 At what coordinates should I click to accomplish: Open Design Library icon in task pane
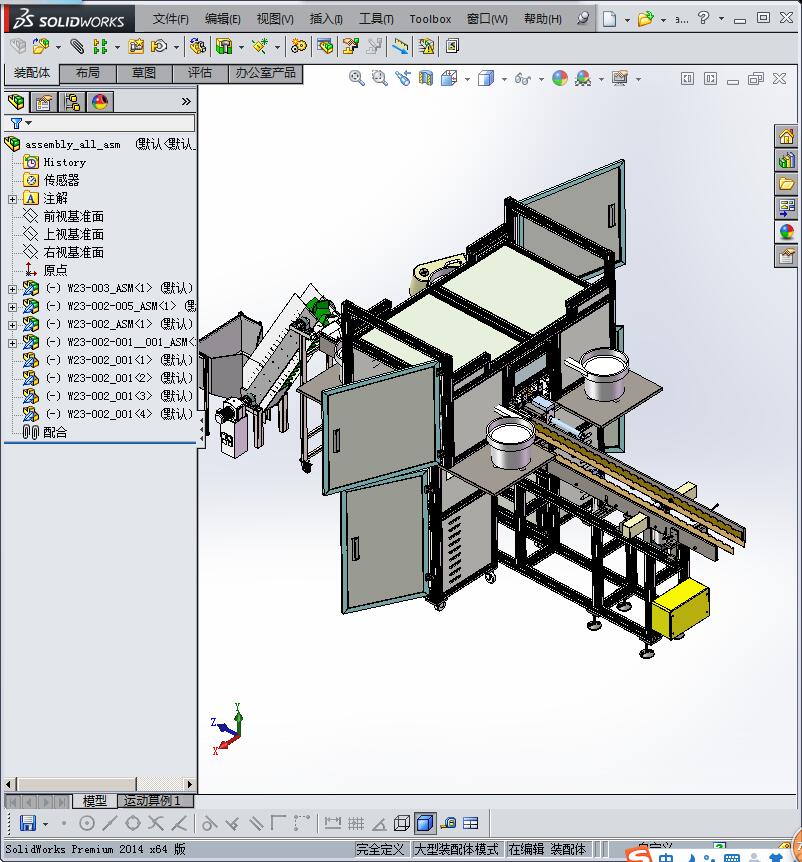pos(787,160)
